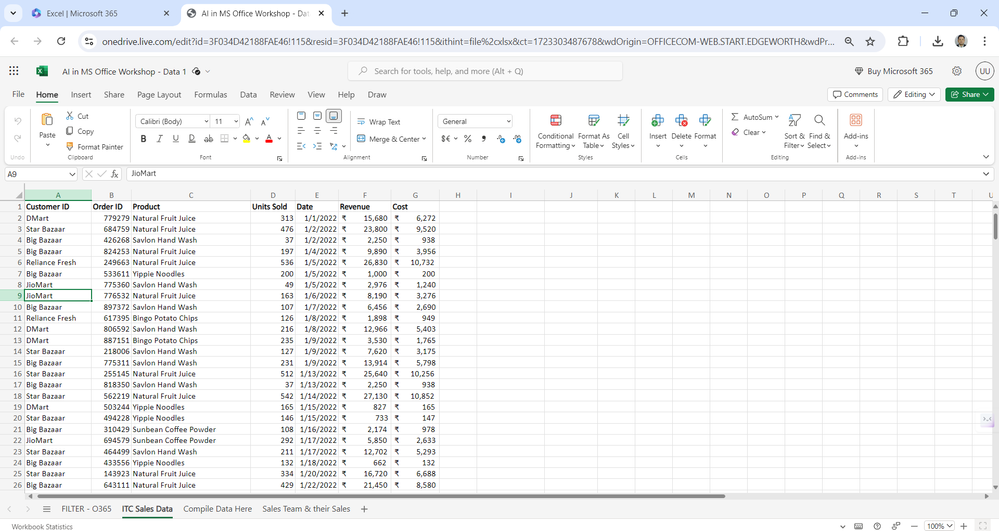Image resolution: width=999 pixels, height=531 pixels.
Task: Open the Editing mode dropdown button
Action: [914, 94]
